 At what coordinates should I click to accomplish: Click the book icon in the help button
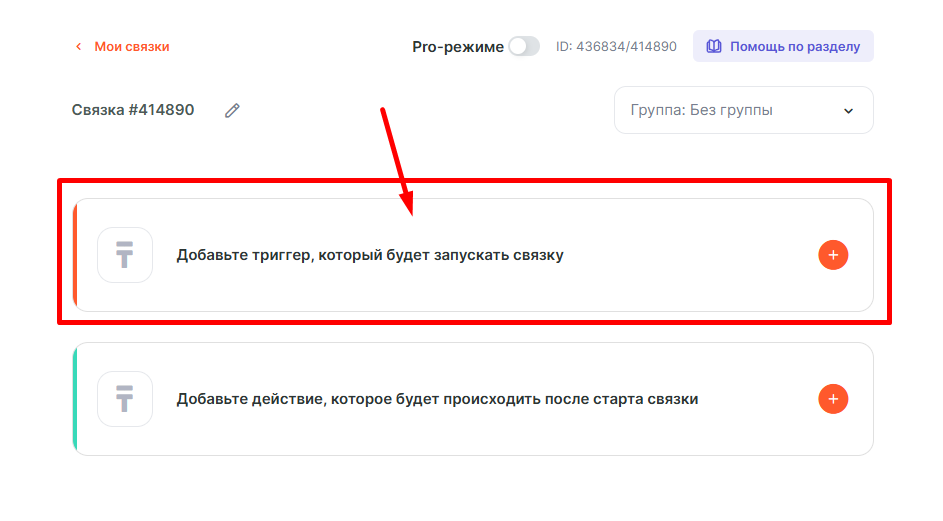[x=714, y=47]
